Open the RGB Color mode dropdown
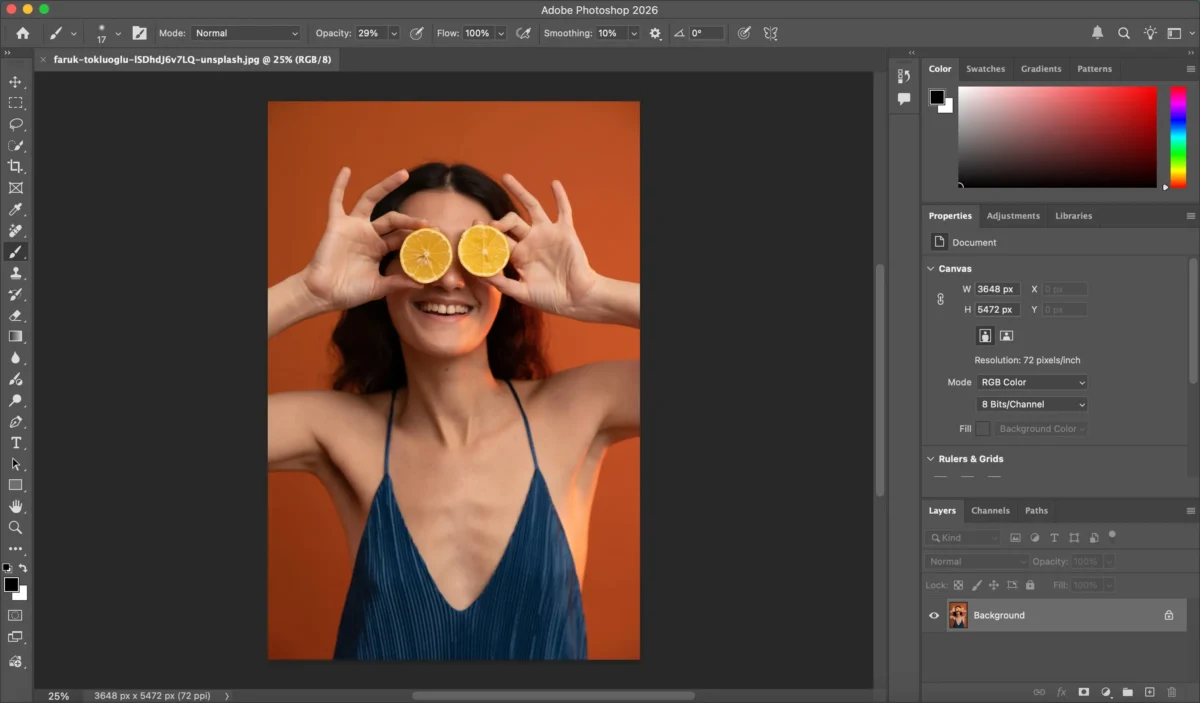The width and height of the screenshot is (1200, 703). tap(1032, 382)
